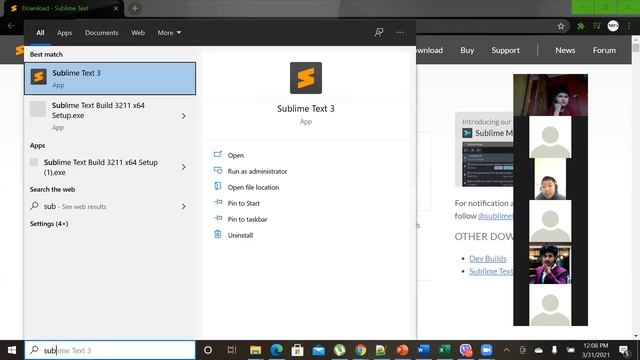Screen dimensions: 640x360
Task: Open Viber from taskbar
Action: click(x=466, y=350)
